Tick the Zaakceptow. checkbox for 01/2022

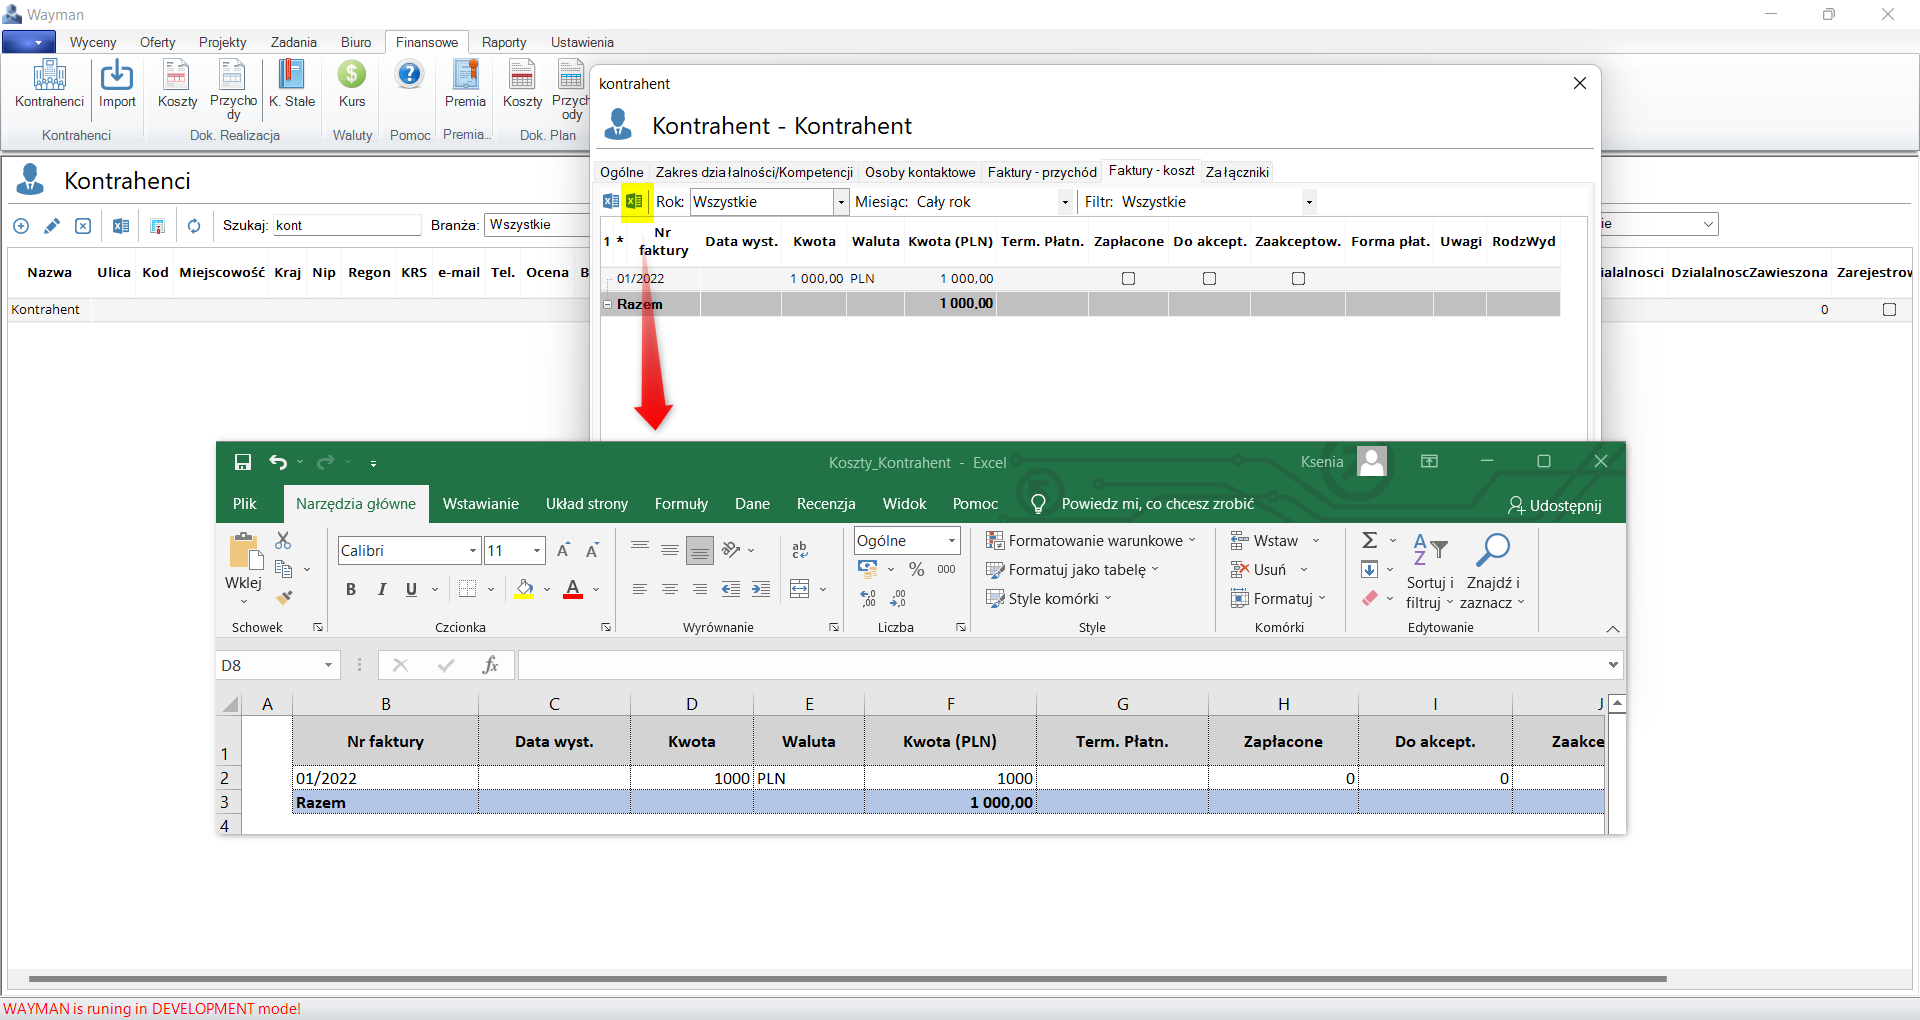1299,279
